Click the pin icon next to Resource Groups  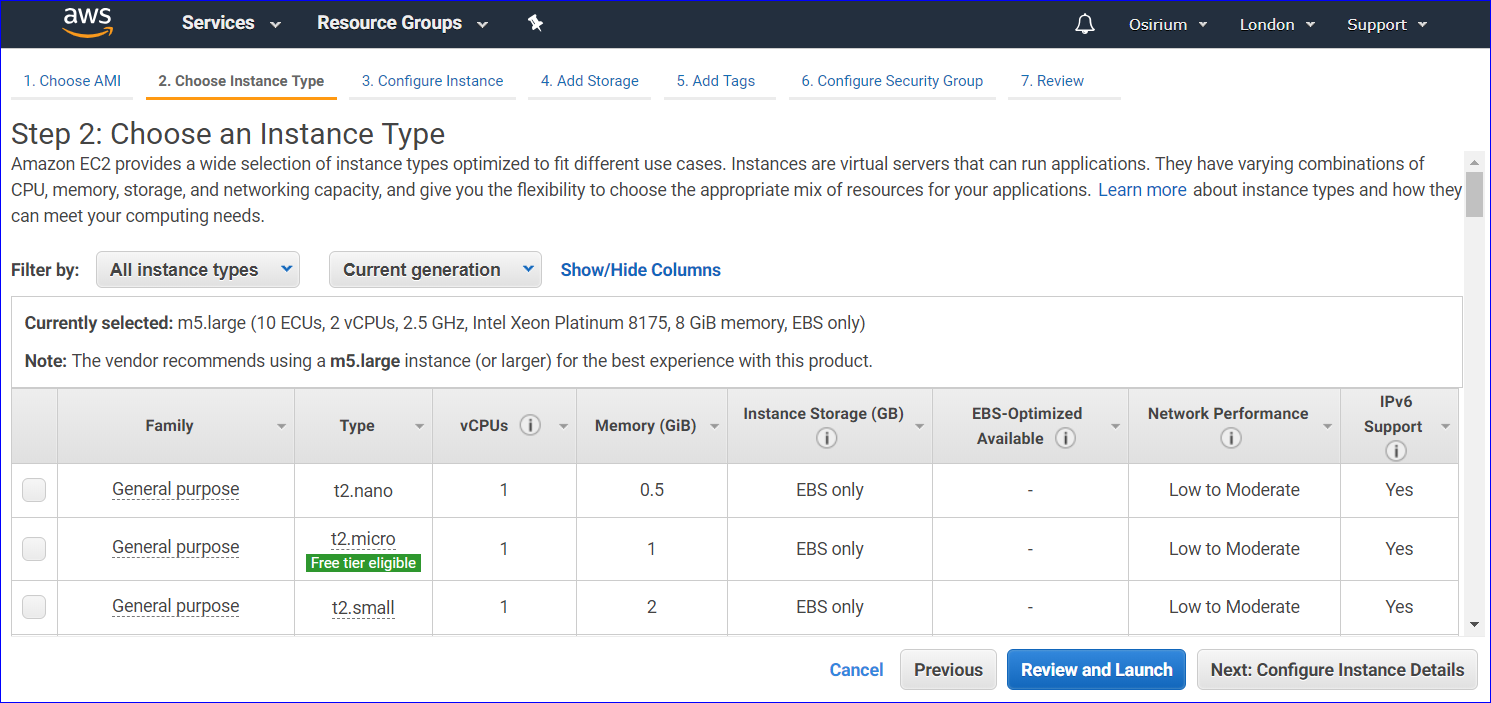tap(535, 22)
